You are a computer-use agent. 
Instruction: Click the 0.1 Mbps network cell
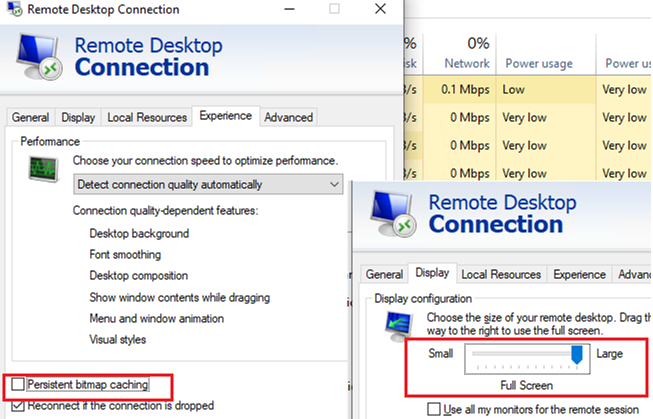pos(460,90)
